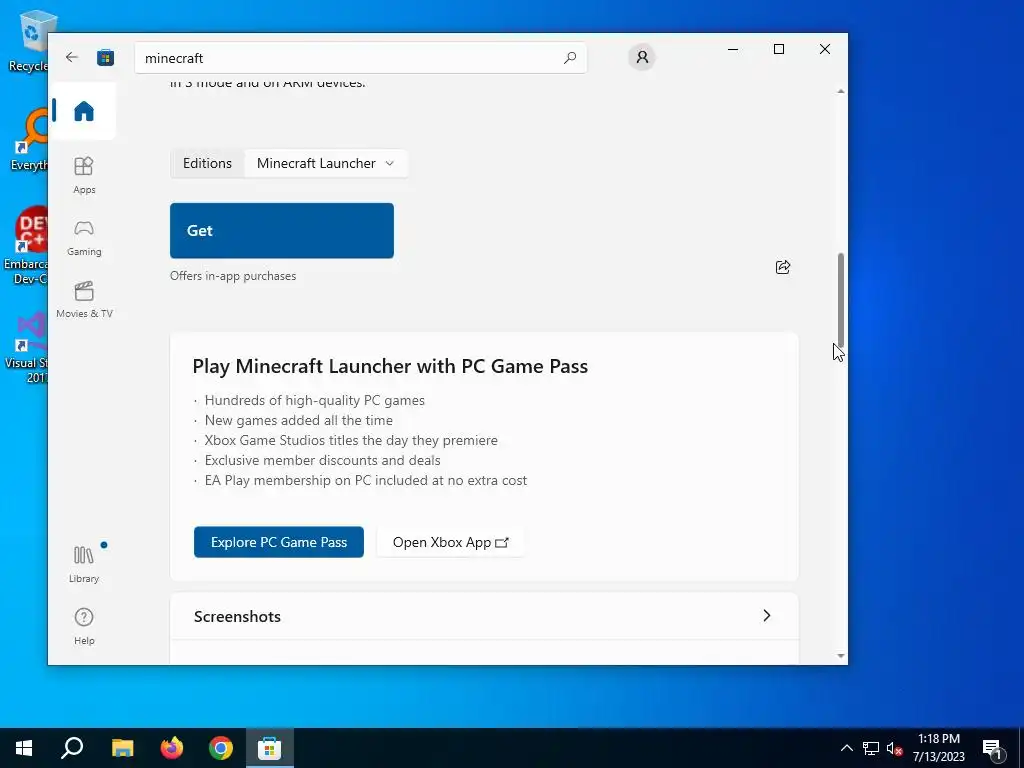
Task: Click 'Xbox Game Studios titles' bullet text
Action: 351,440
